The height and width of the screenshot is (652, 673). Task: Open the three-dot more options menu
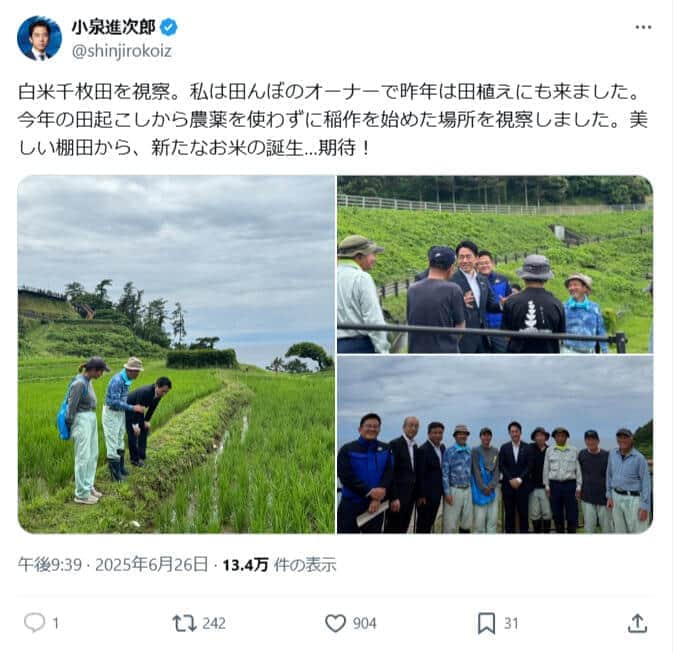coord(643,27)
